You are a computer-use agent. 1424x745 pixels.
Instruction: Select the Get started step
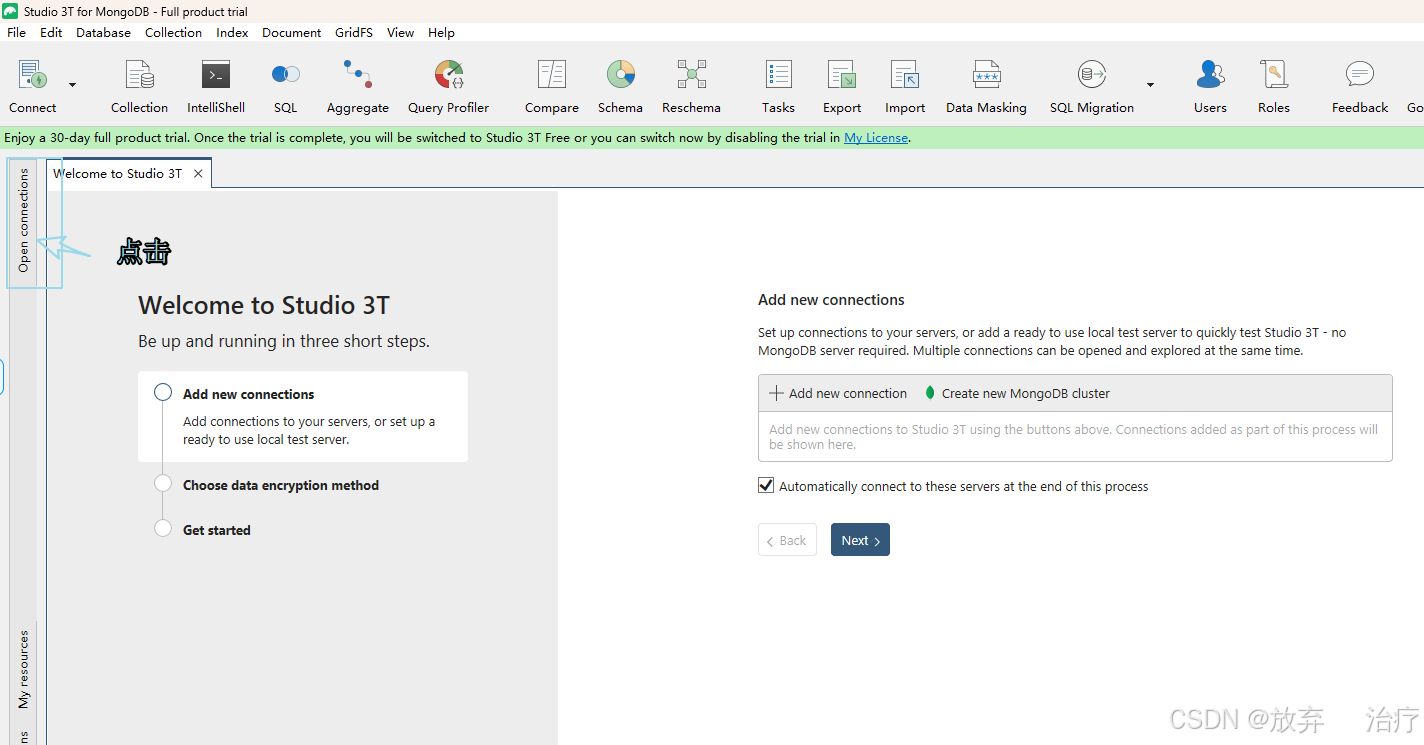(216, 530)
